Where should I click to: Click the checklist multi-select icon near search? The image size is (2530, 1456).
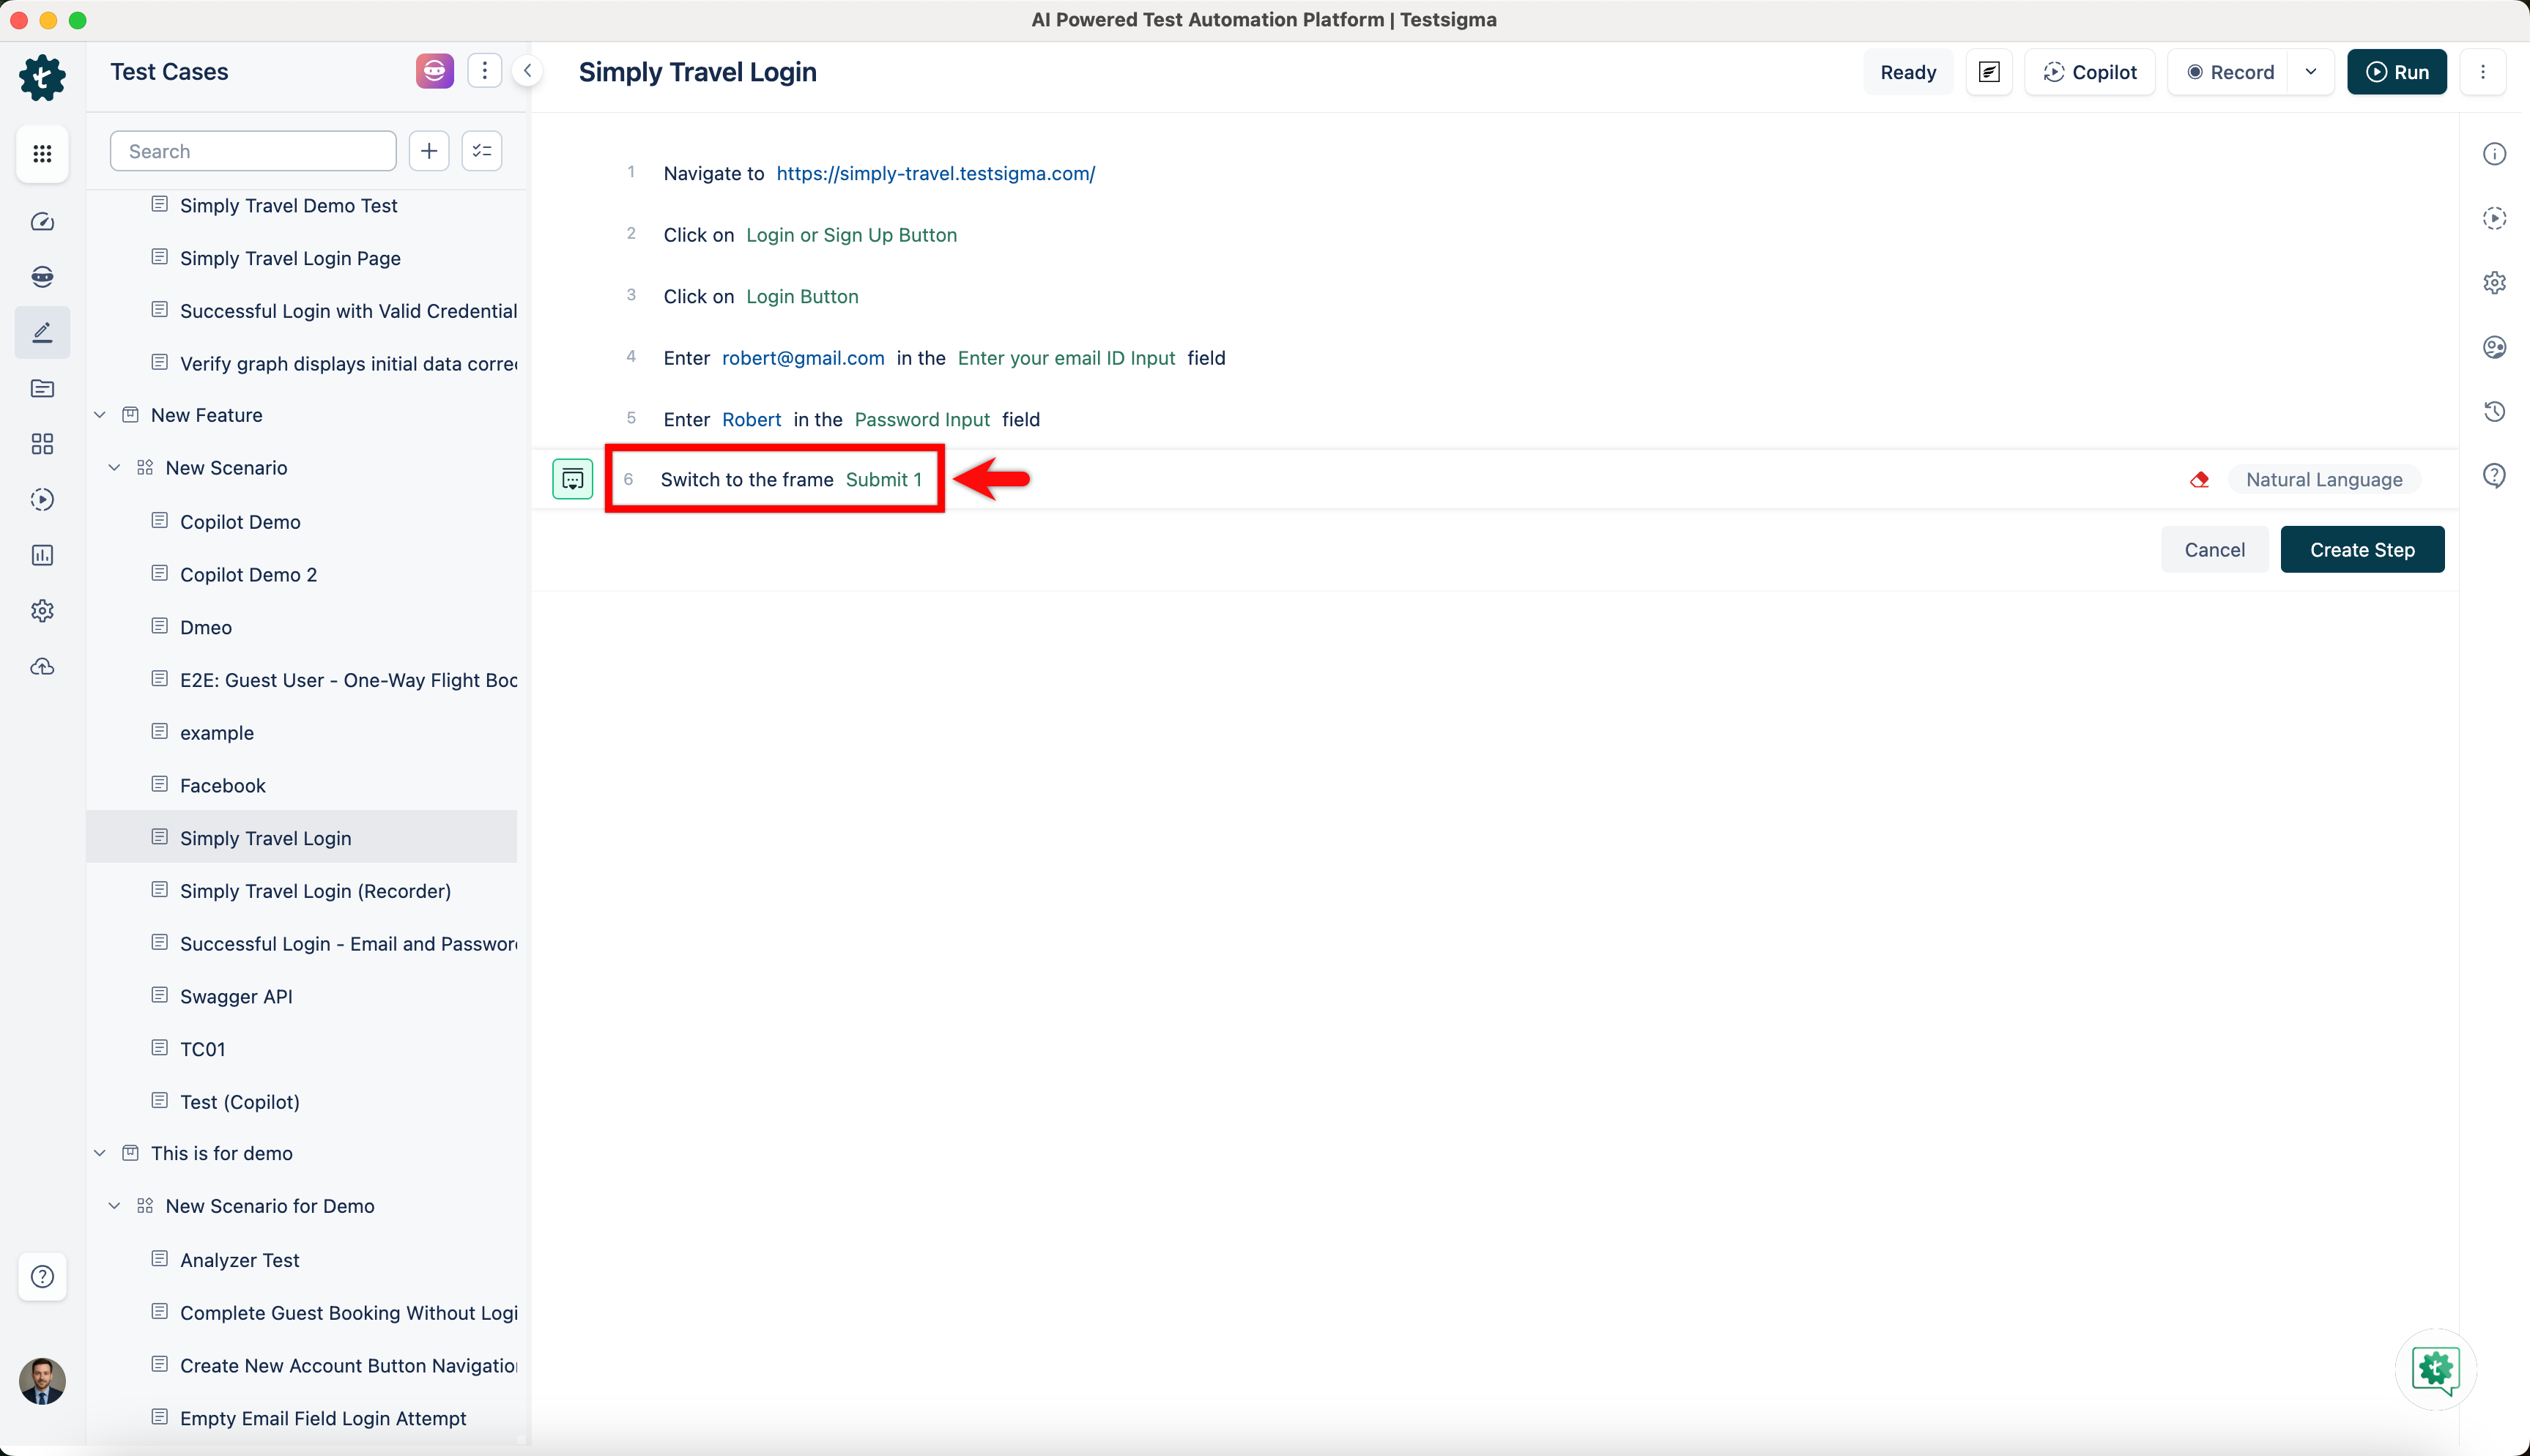point(482,151)
